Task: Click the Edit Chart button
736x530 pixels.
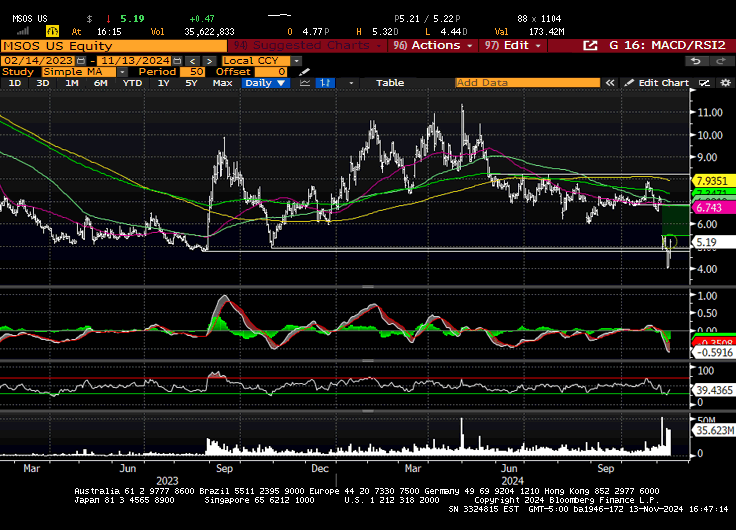Action: (657, 83)
